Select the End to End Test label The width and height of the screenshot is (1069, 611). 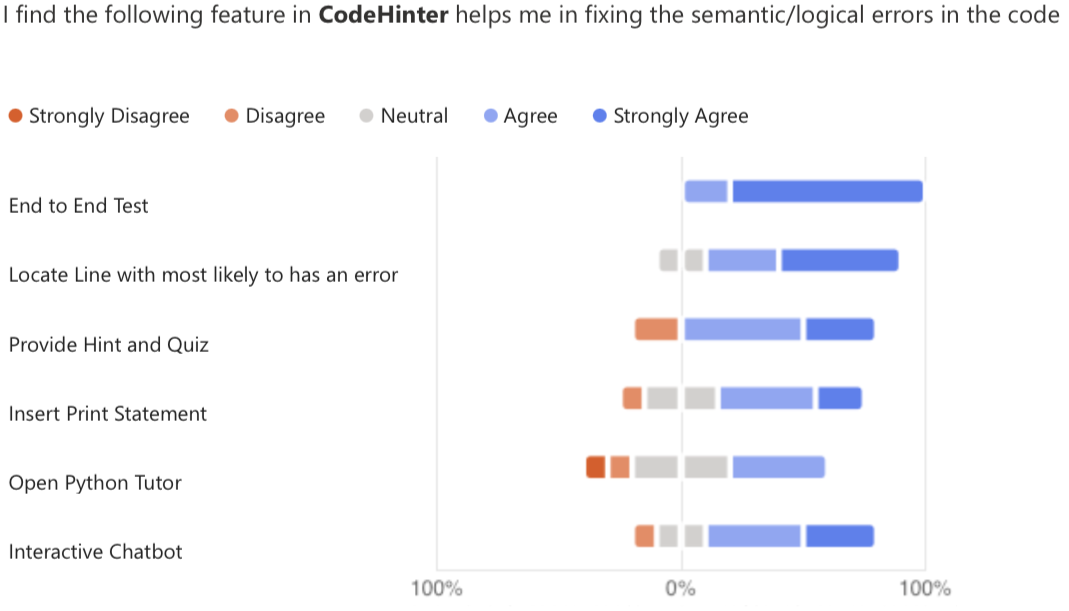click(78, 206)
